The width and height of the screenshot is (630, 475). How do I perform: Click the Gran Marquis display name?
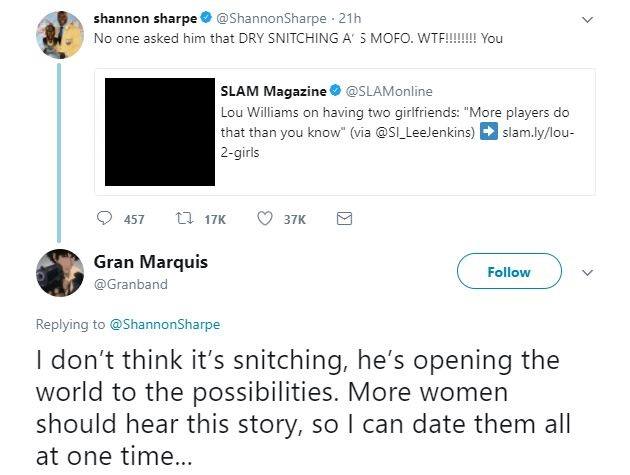pyautogui.click(x=151, y=262)
